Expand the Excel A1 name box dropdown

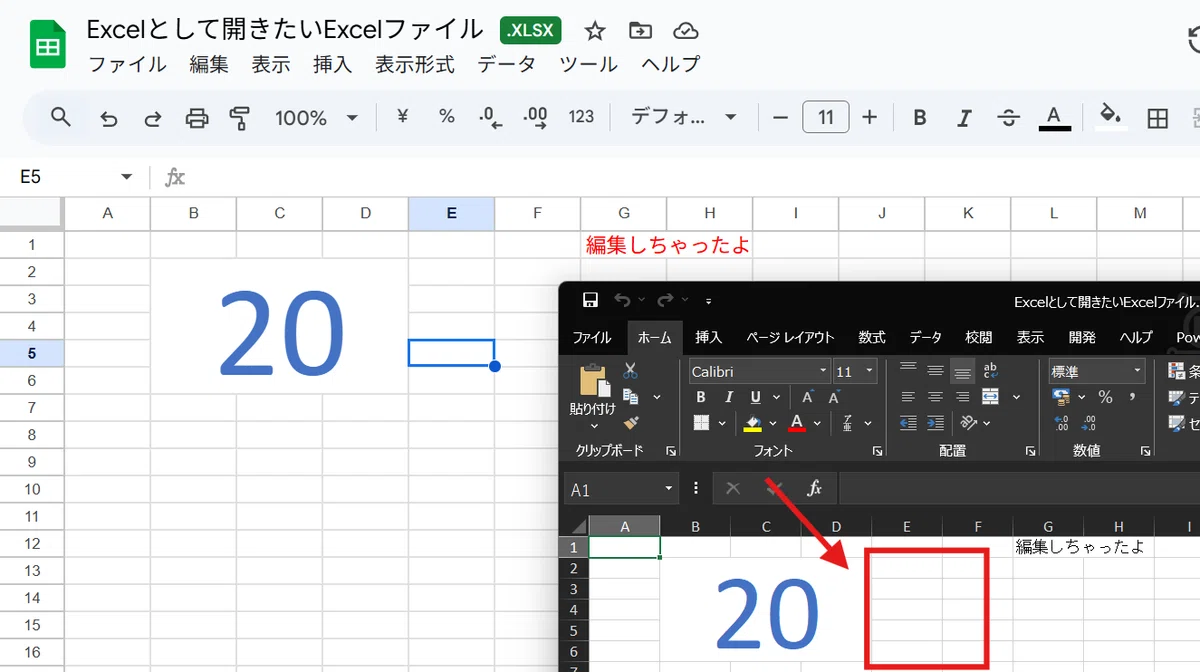[x=670, y=489]
